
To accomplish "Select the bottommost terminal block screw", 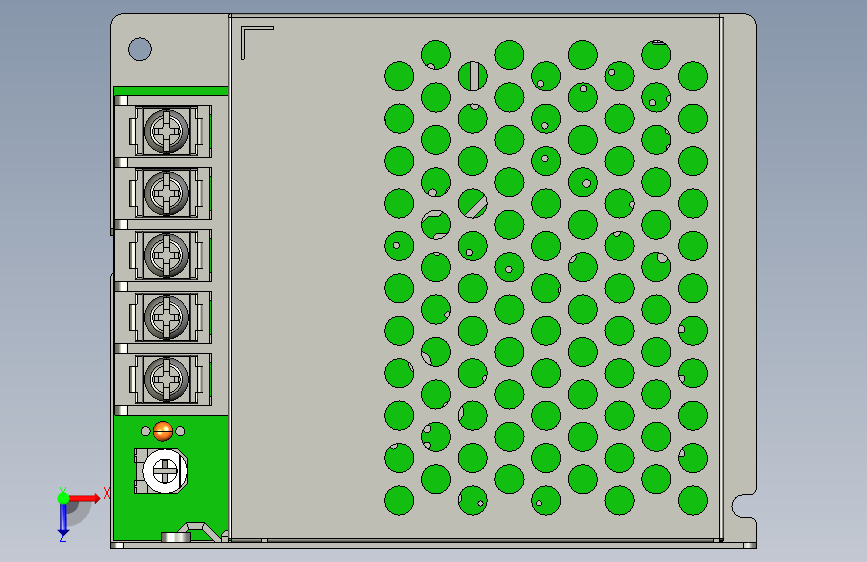I will (166, 379).
